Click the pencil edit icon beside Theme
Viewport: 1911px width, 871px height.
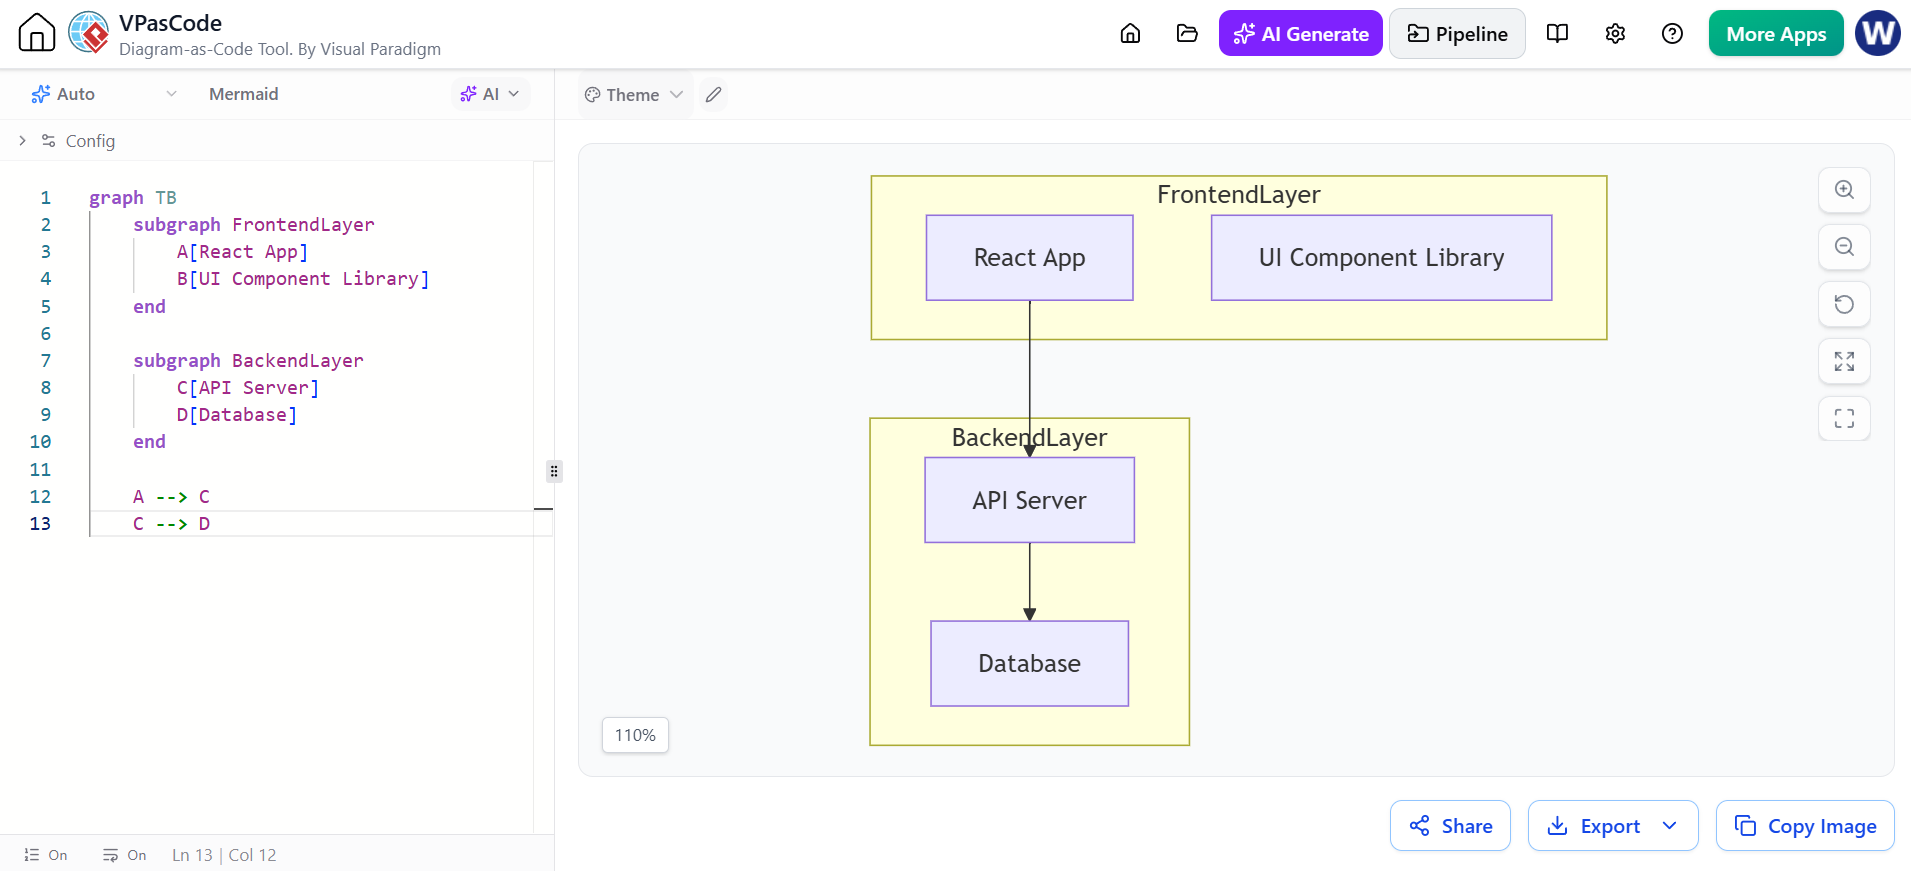pos(713,95)
